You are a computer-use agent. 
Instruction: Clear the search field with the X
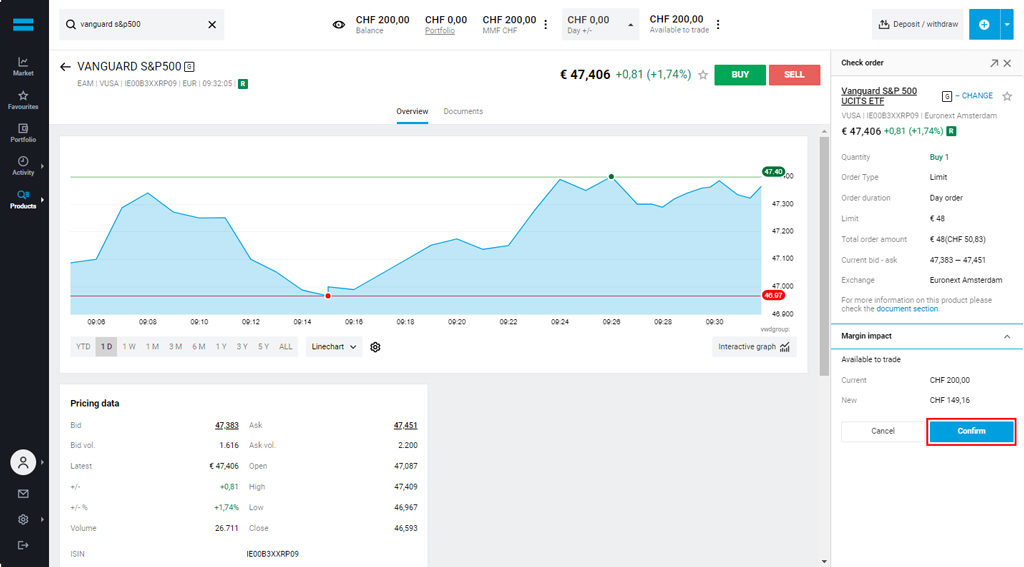211,25
